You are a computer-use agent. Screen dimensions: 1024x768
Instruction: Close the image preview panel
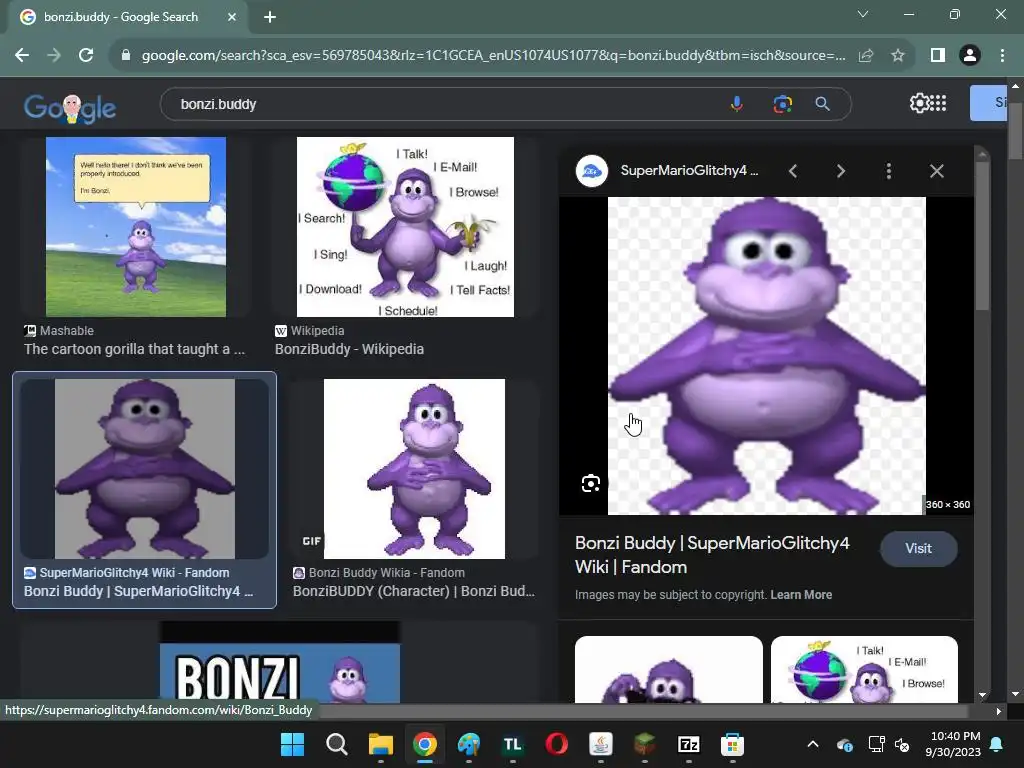tap(936, 171)
